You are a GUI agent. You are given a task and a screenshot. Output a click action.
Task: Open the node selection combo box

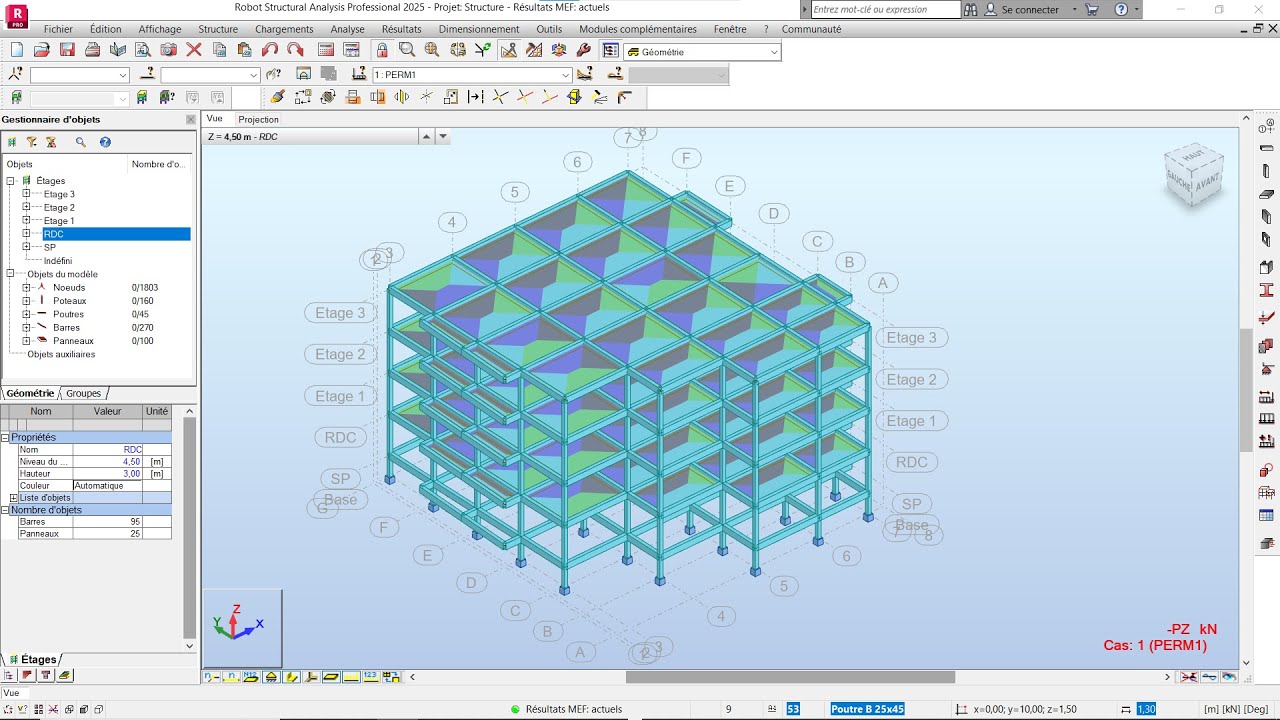click(x=80, y=75)
